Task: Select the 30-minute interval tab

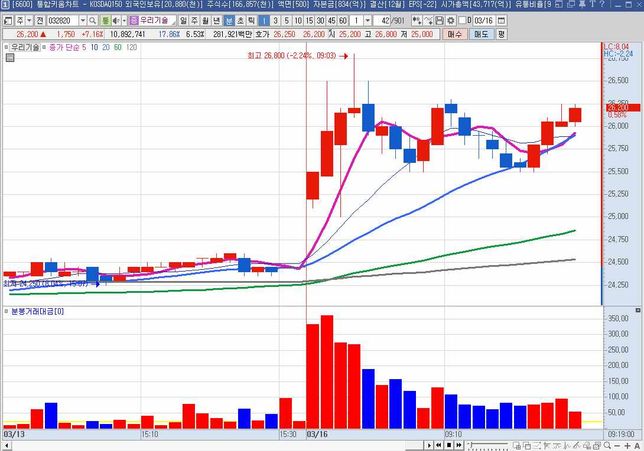Action: point(320,20)
